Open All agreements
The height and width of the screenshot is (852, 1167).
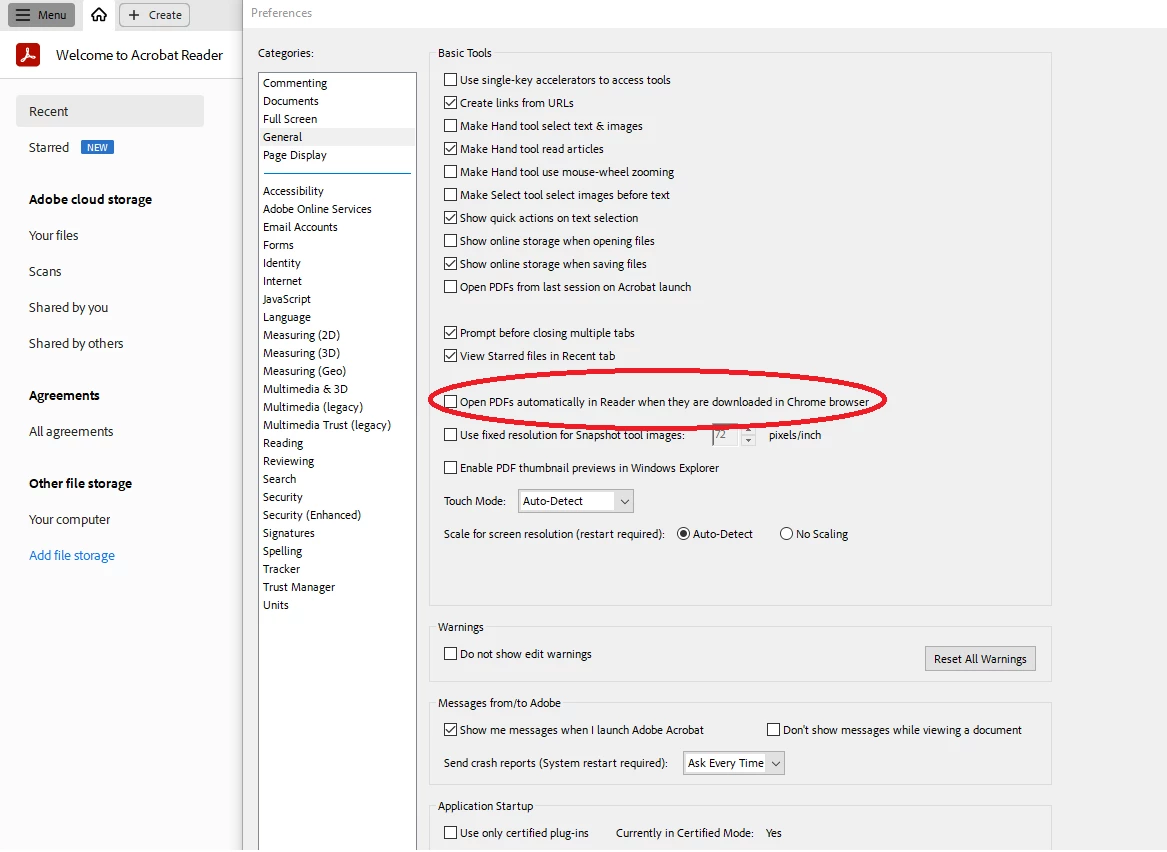(71, 432)
